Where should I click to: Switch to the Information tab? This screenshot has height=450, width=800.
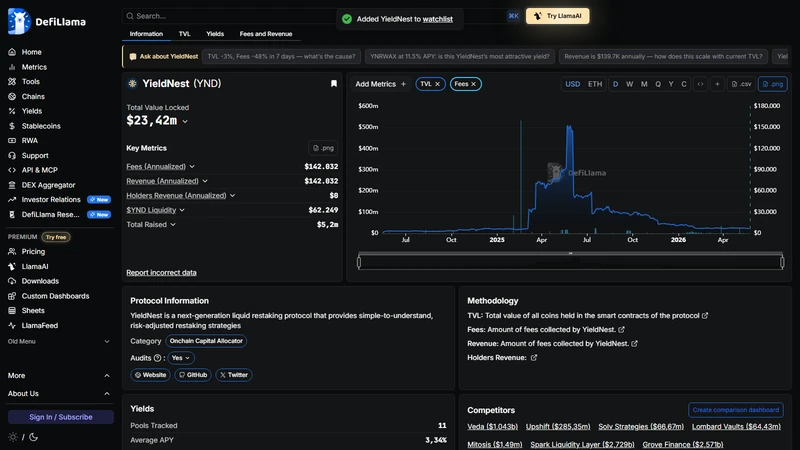click(146, 34)
